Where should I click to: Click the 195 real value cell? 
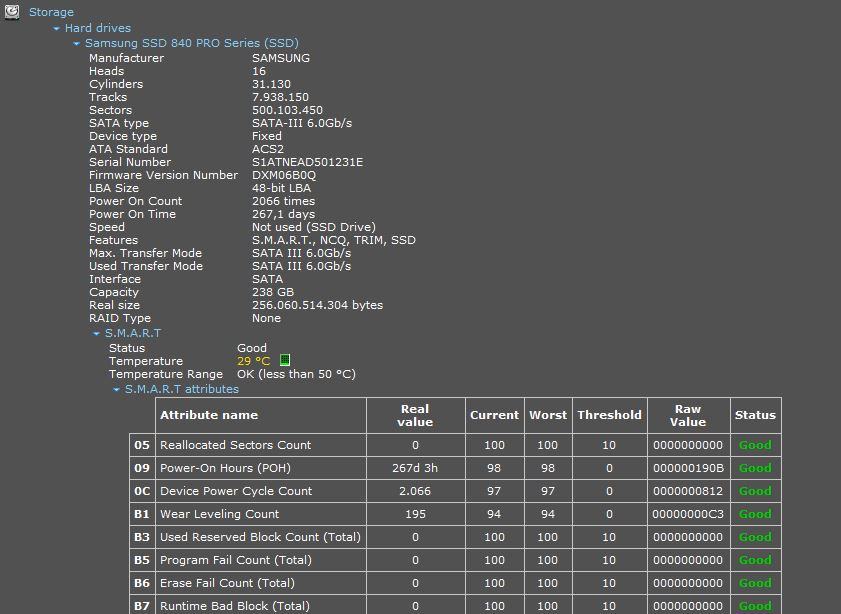click(x=415, y=514)
